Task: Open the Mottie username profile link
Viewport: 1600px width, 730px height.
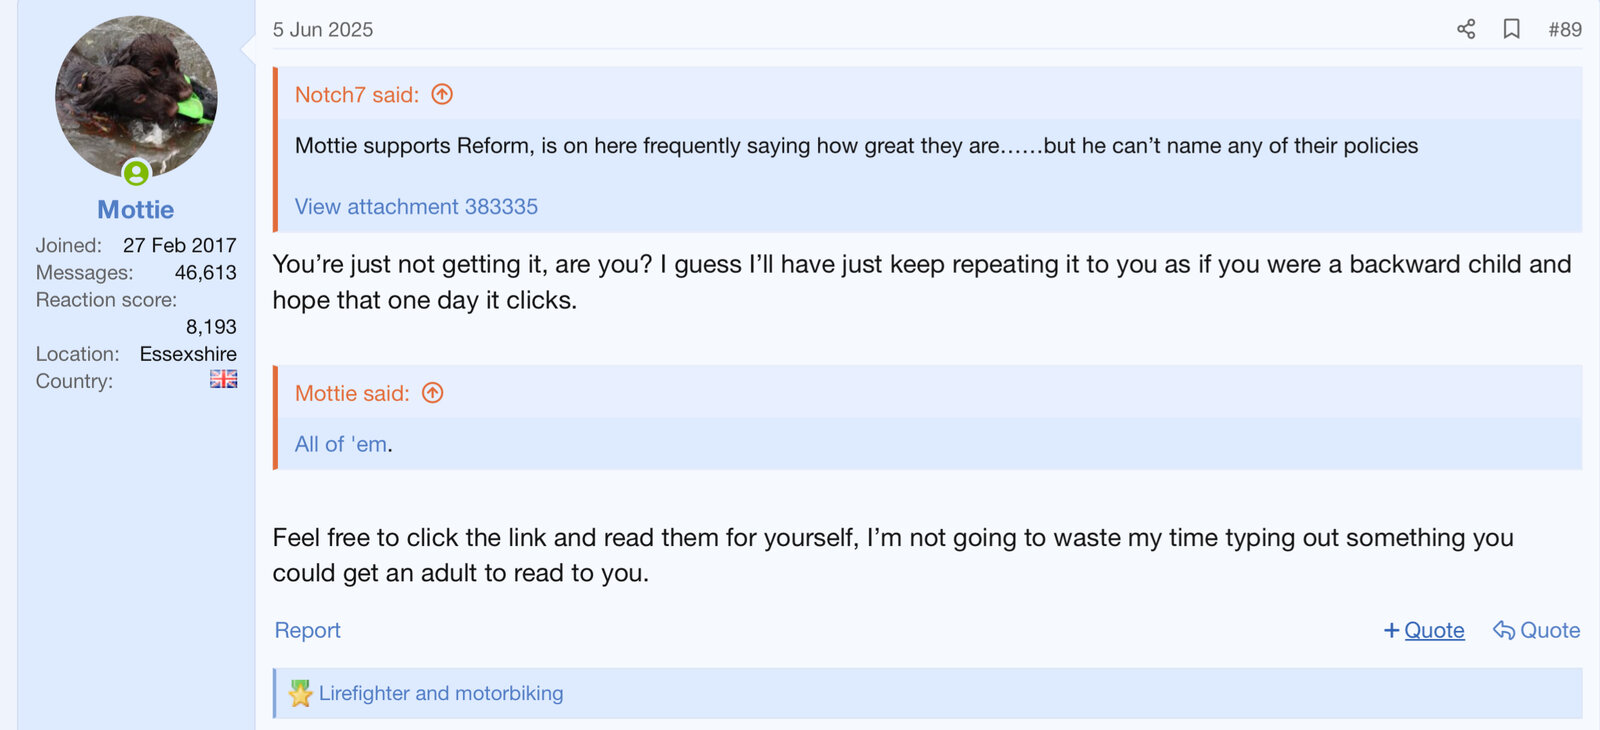Action: 136,210
